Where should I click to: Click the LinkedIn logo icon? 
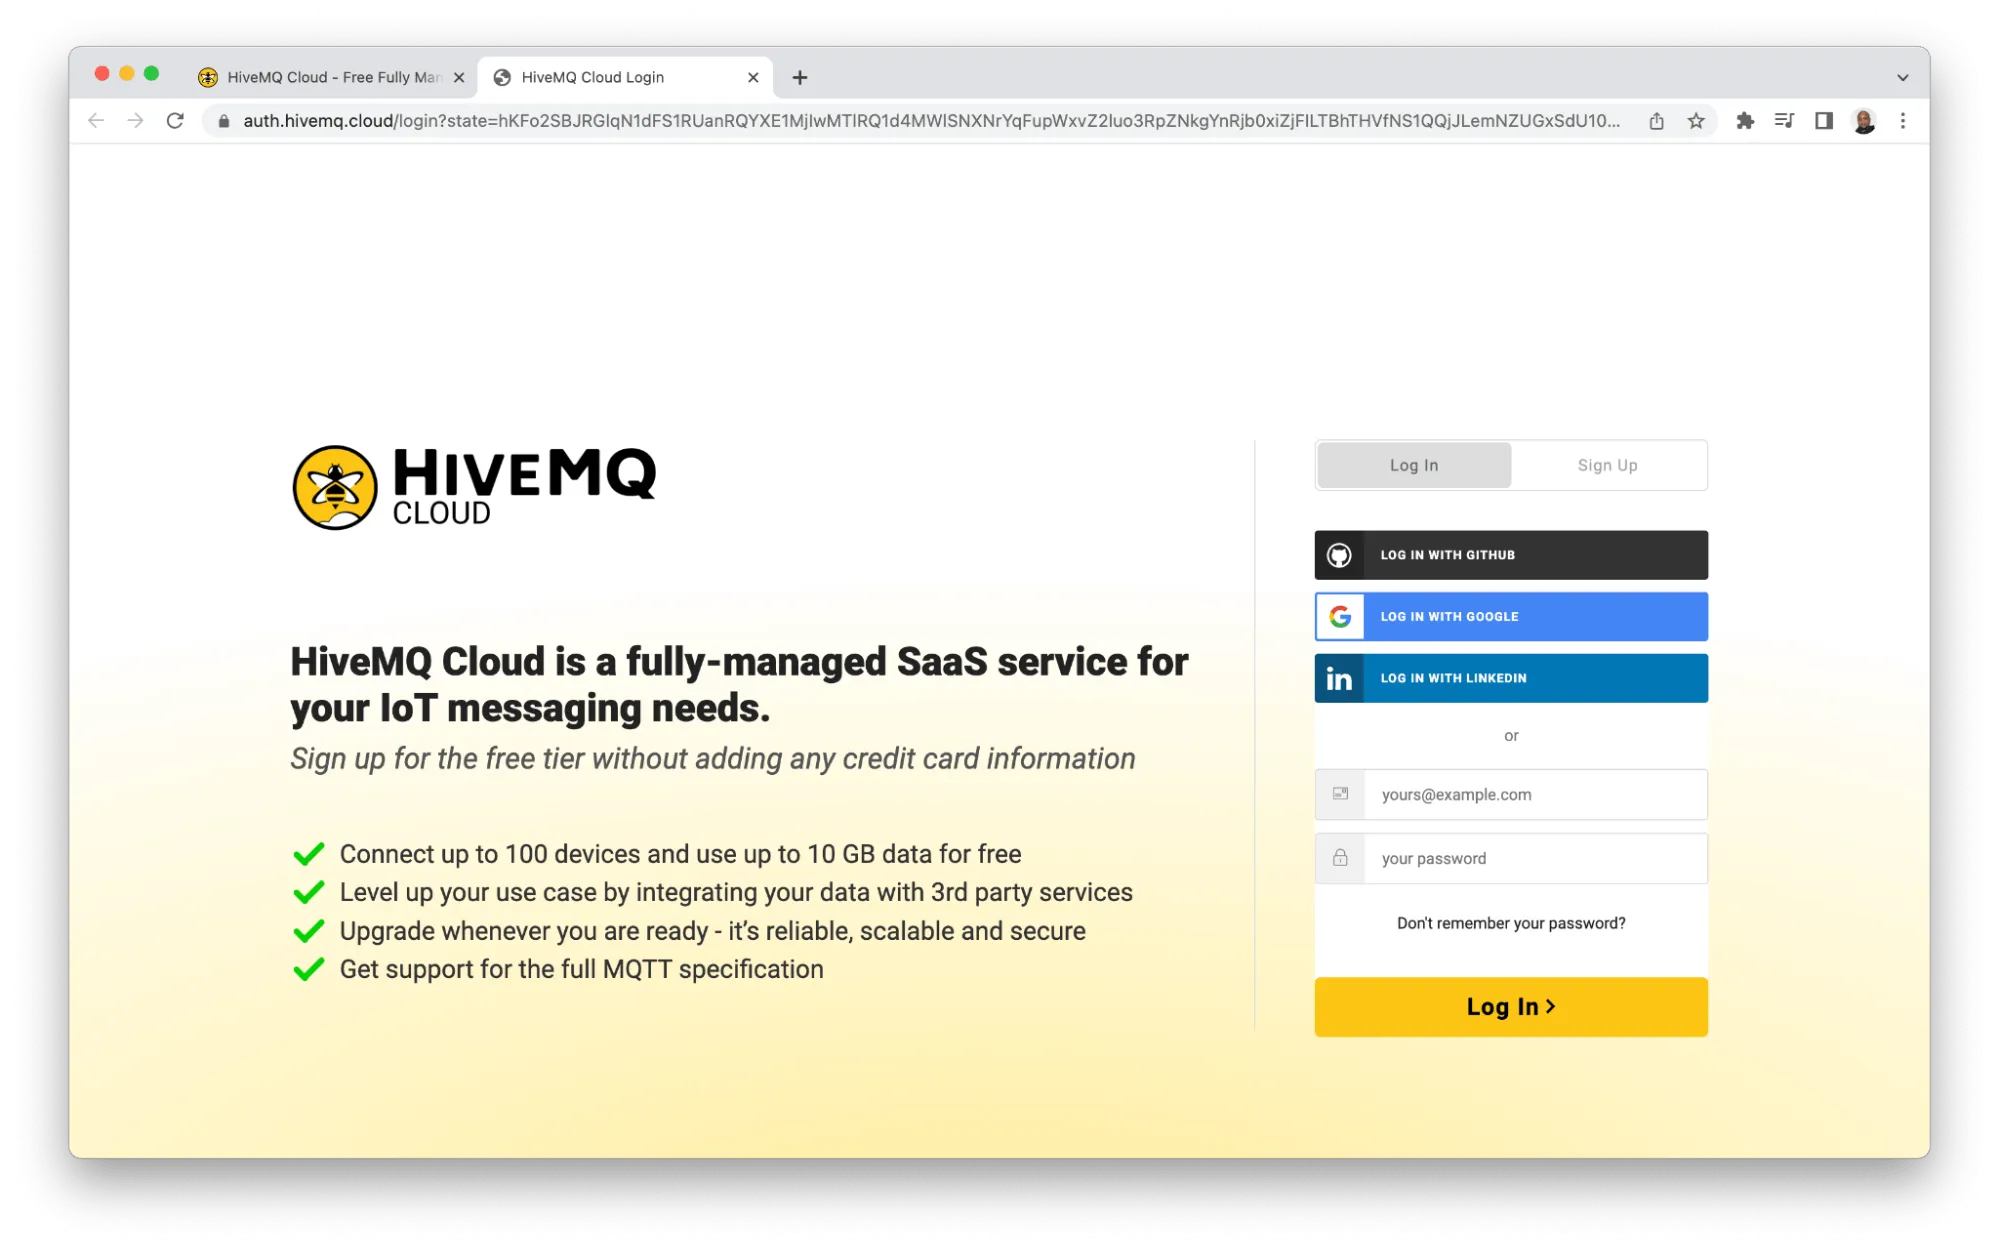pos(1339,679)
